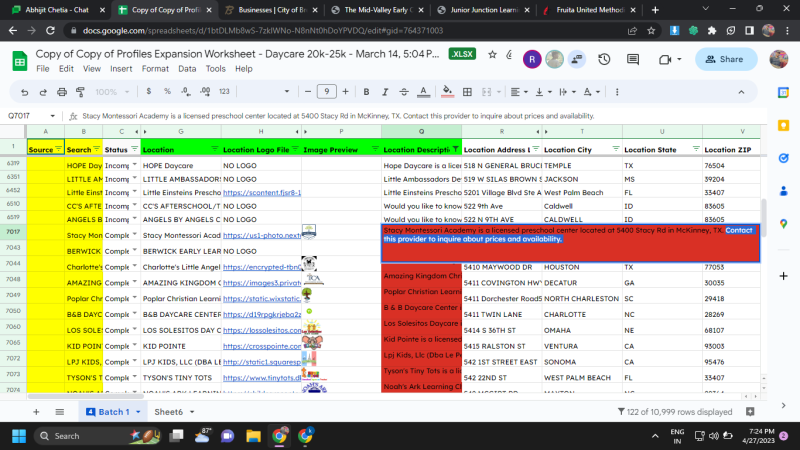Viewport: 800px width, 450px height.
Task: Open the View menu
Action: coord(92,68)
